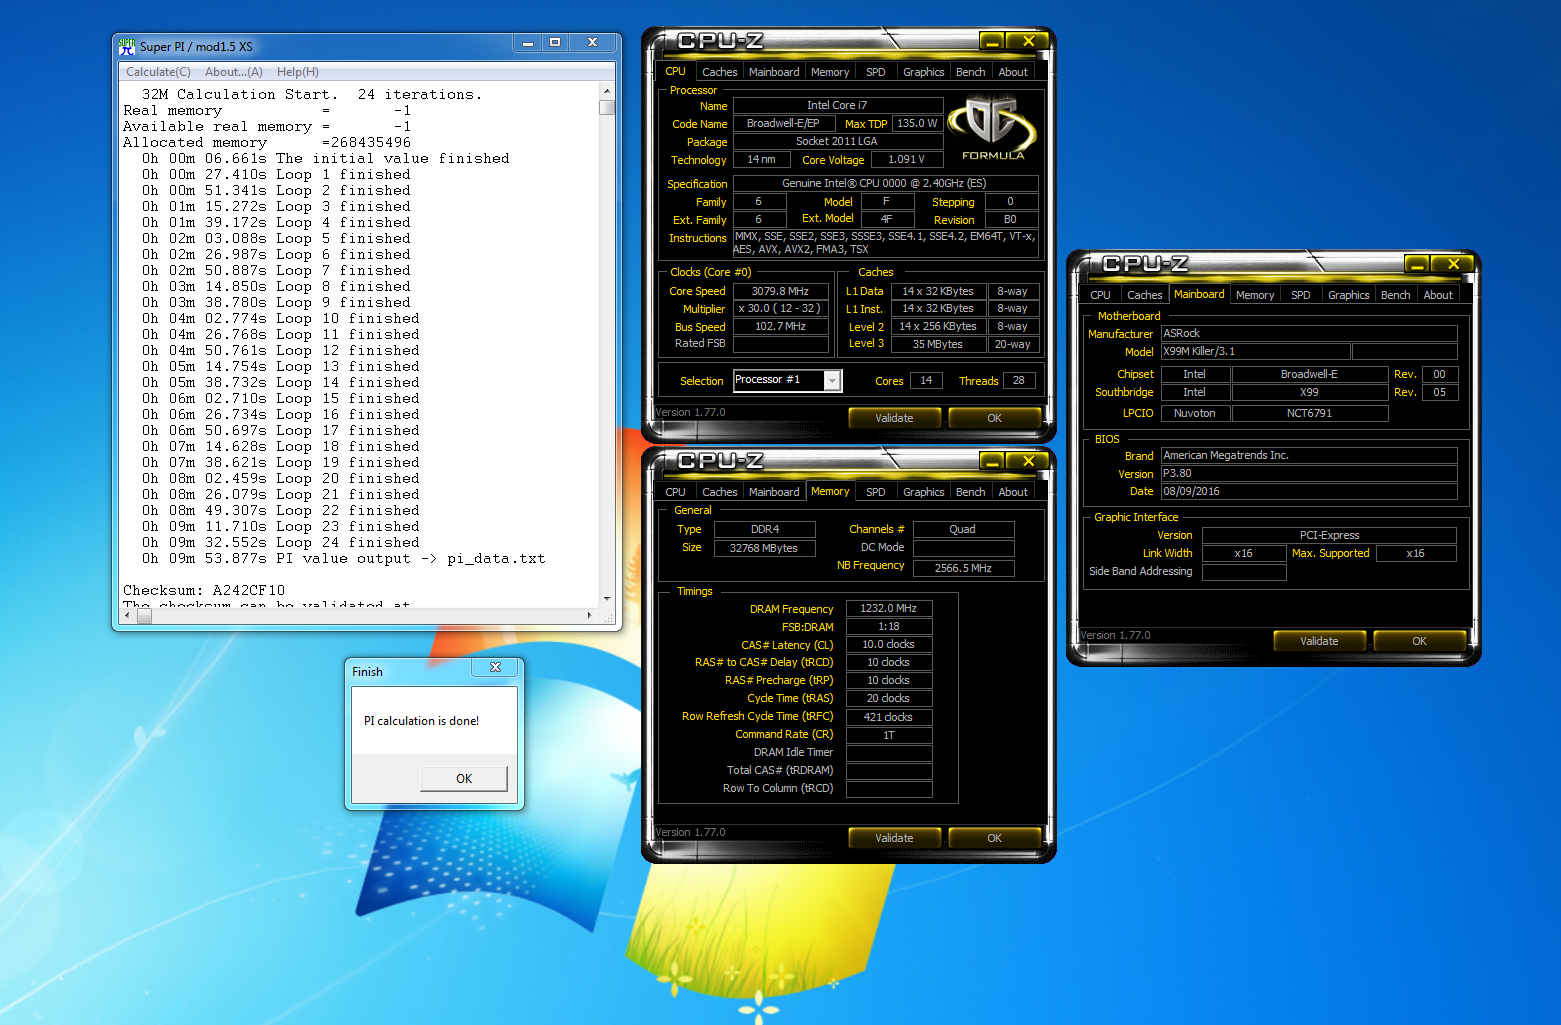
Task: Minimize the top CPU-Z window
Action: click(991, 41)
